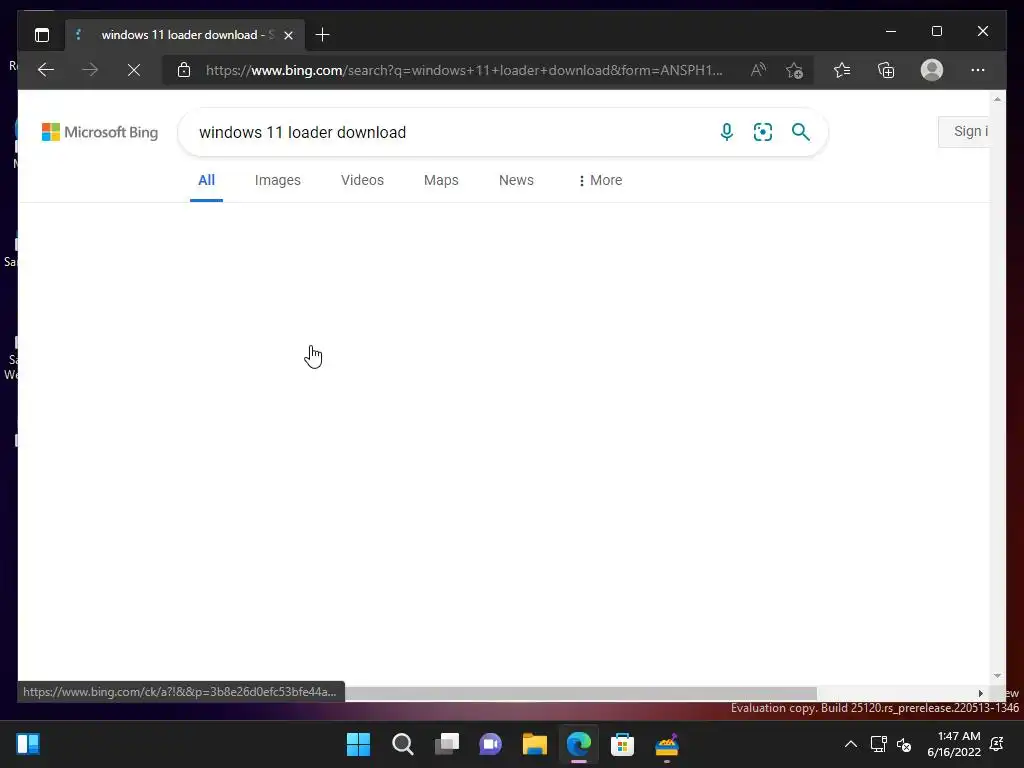Go back to previous page
1024x768 pixels.
(x=46, y=70)
